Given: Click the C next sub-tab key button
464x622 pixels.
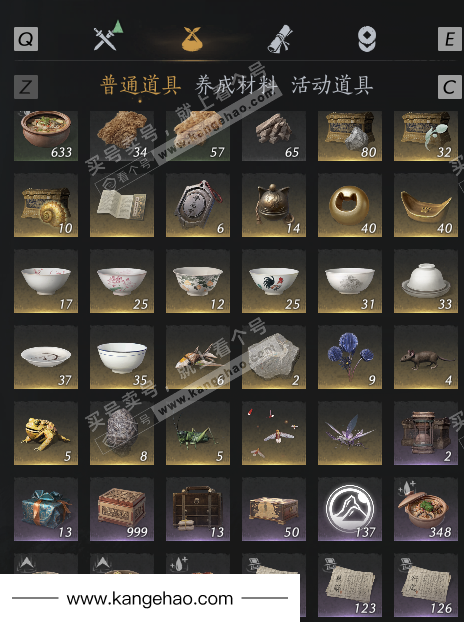Looking at the screenshot, I should click(x=450, y=87).
